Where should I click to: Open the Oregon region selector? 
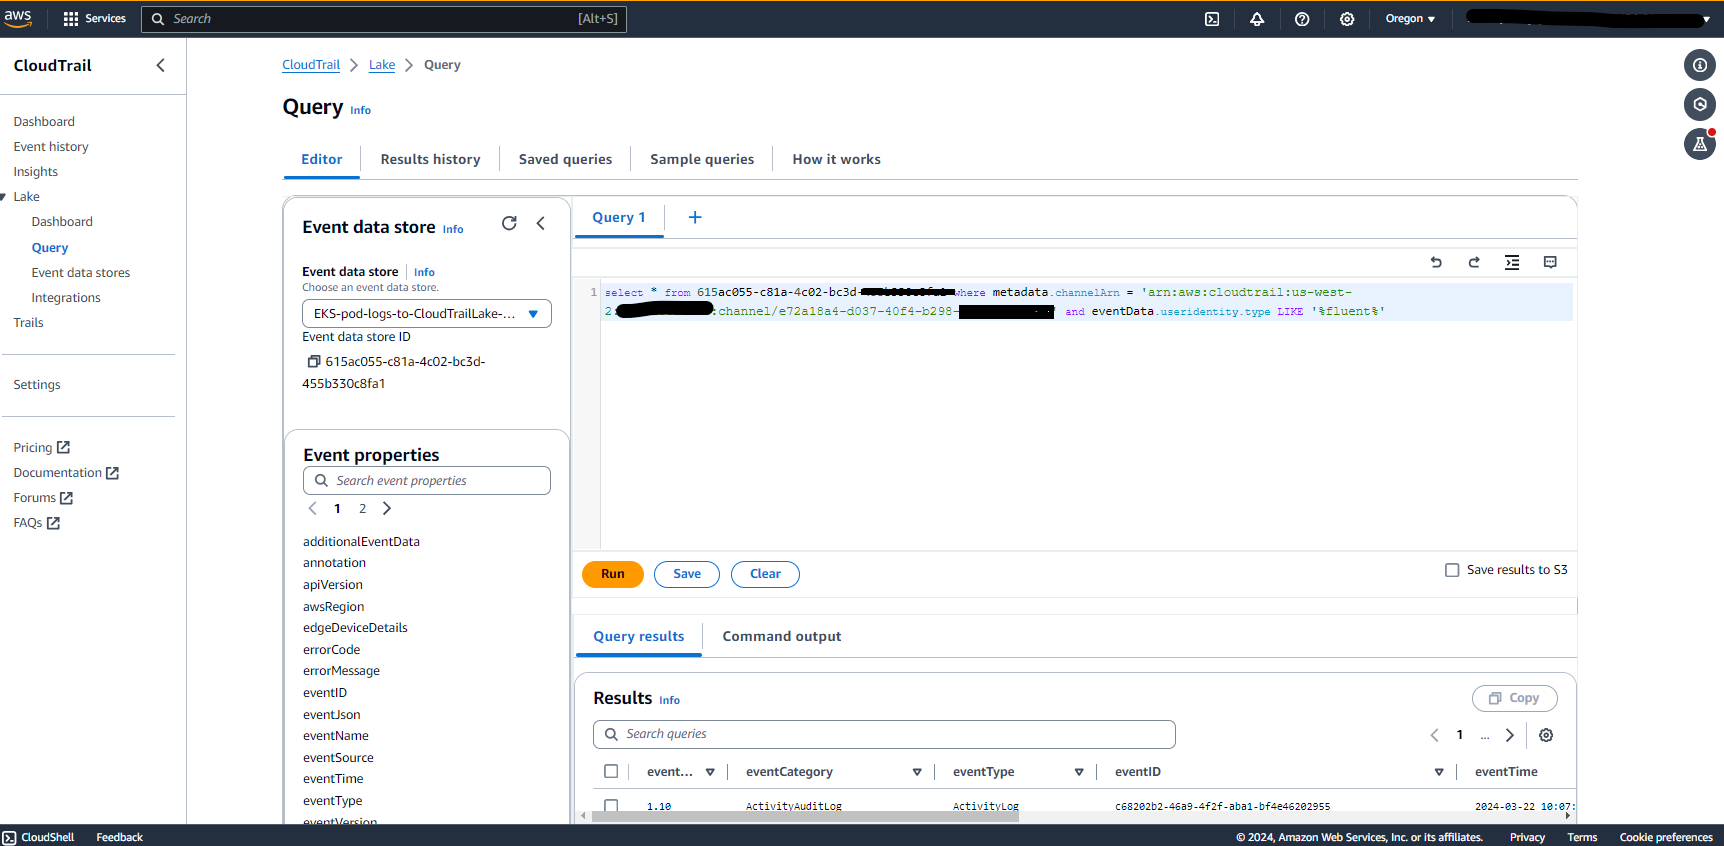(1410, 19)
